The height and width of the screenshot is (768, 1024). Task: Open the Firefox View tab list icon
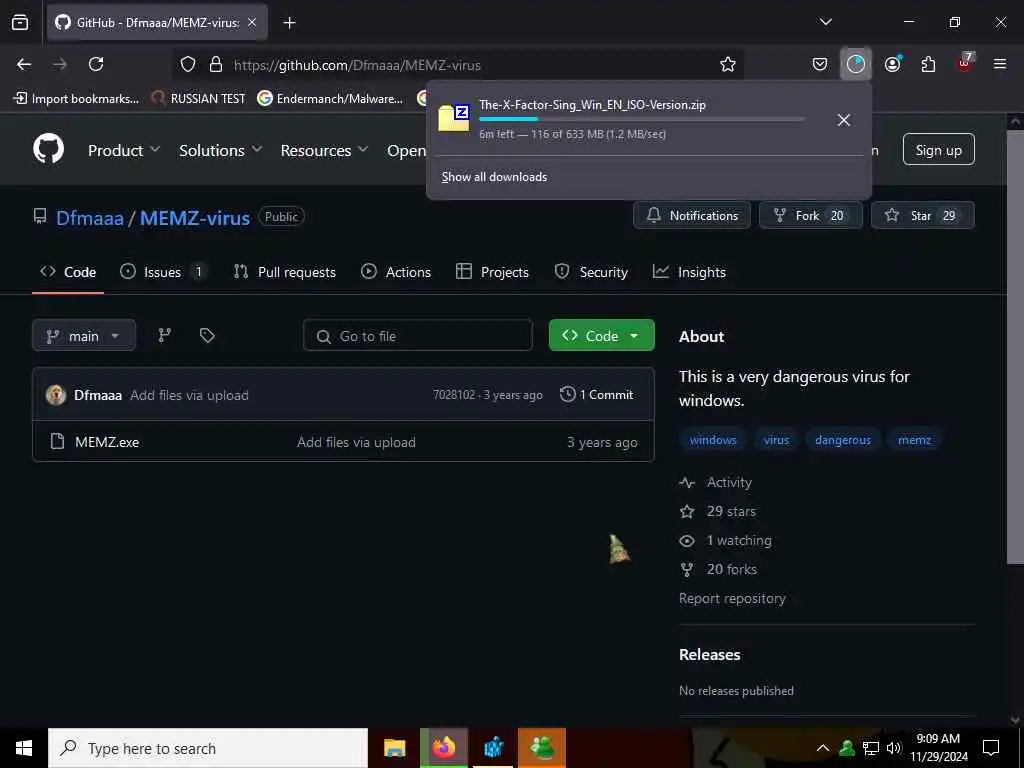(x=20, y=22)
